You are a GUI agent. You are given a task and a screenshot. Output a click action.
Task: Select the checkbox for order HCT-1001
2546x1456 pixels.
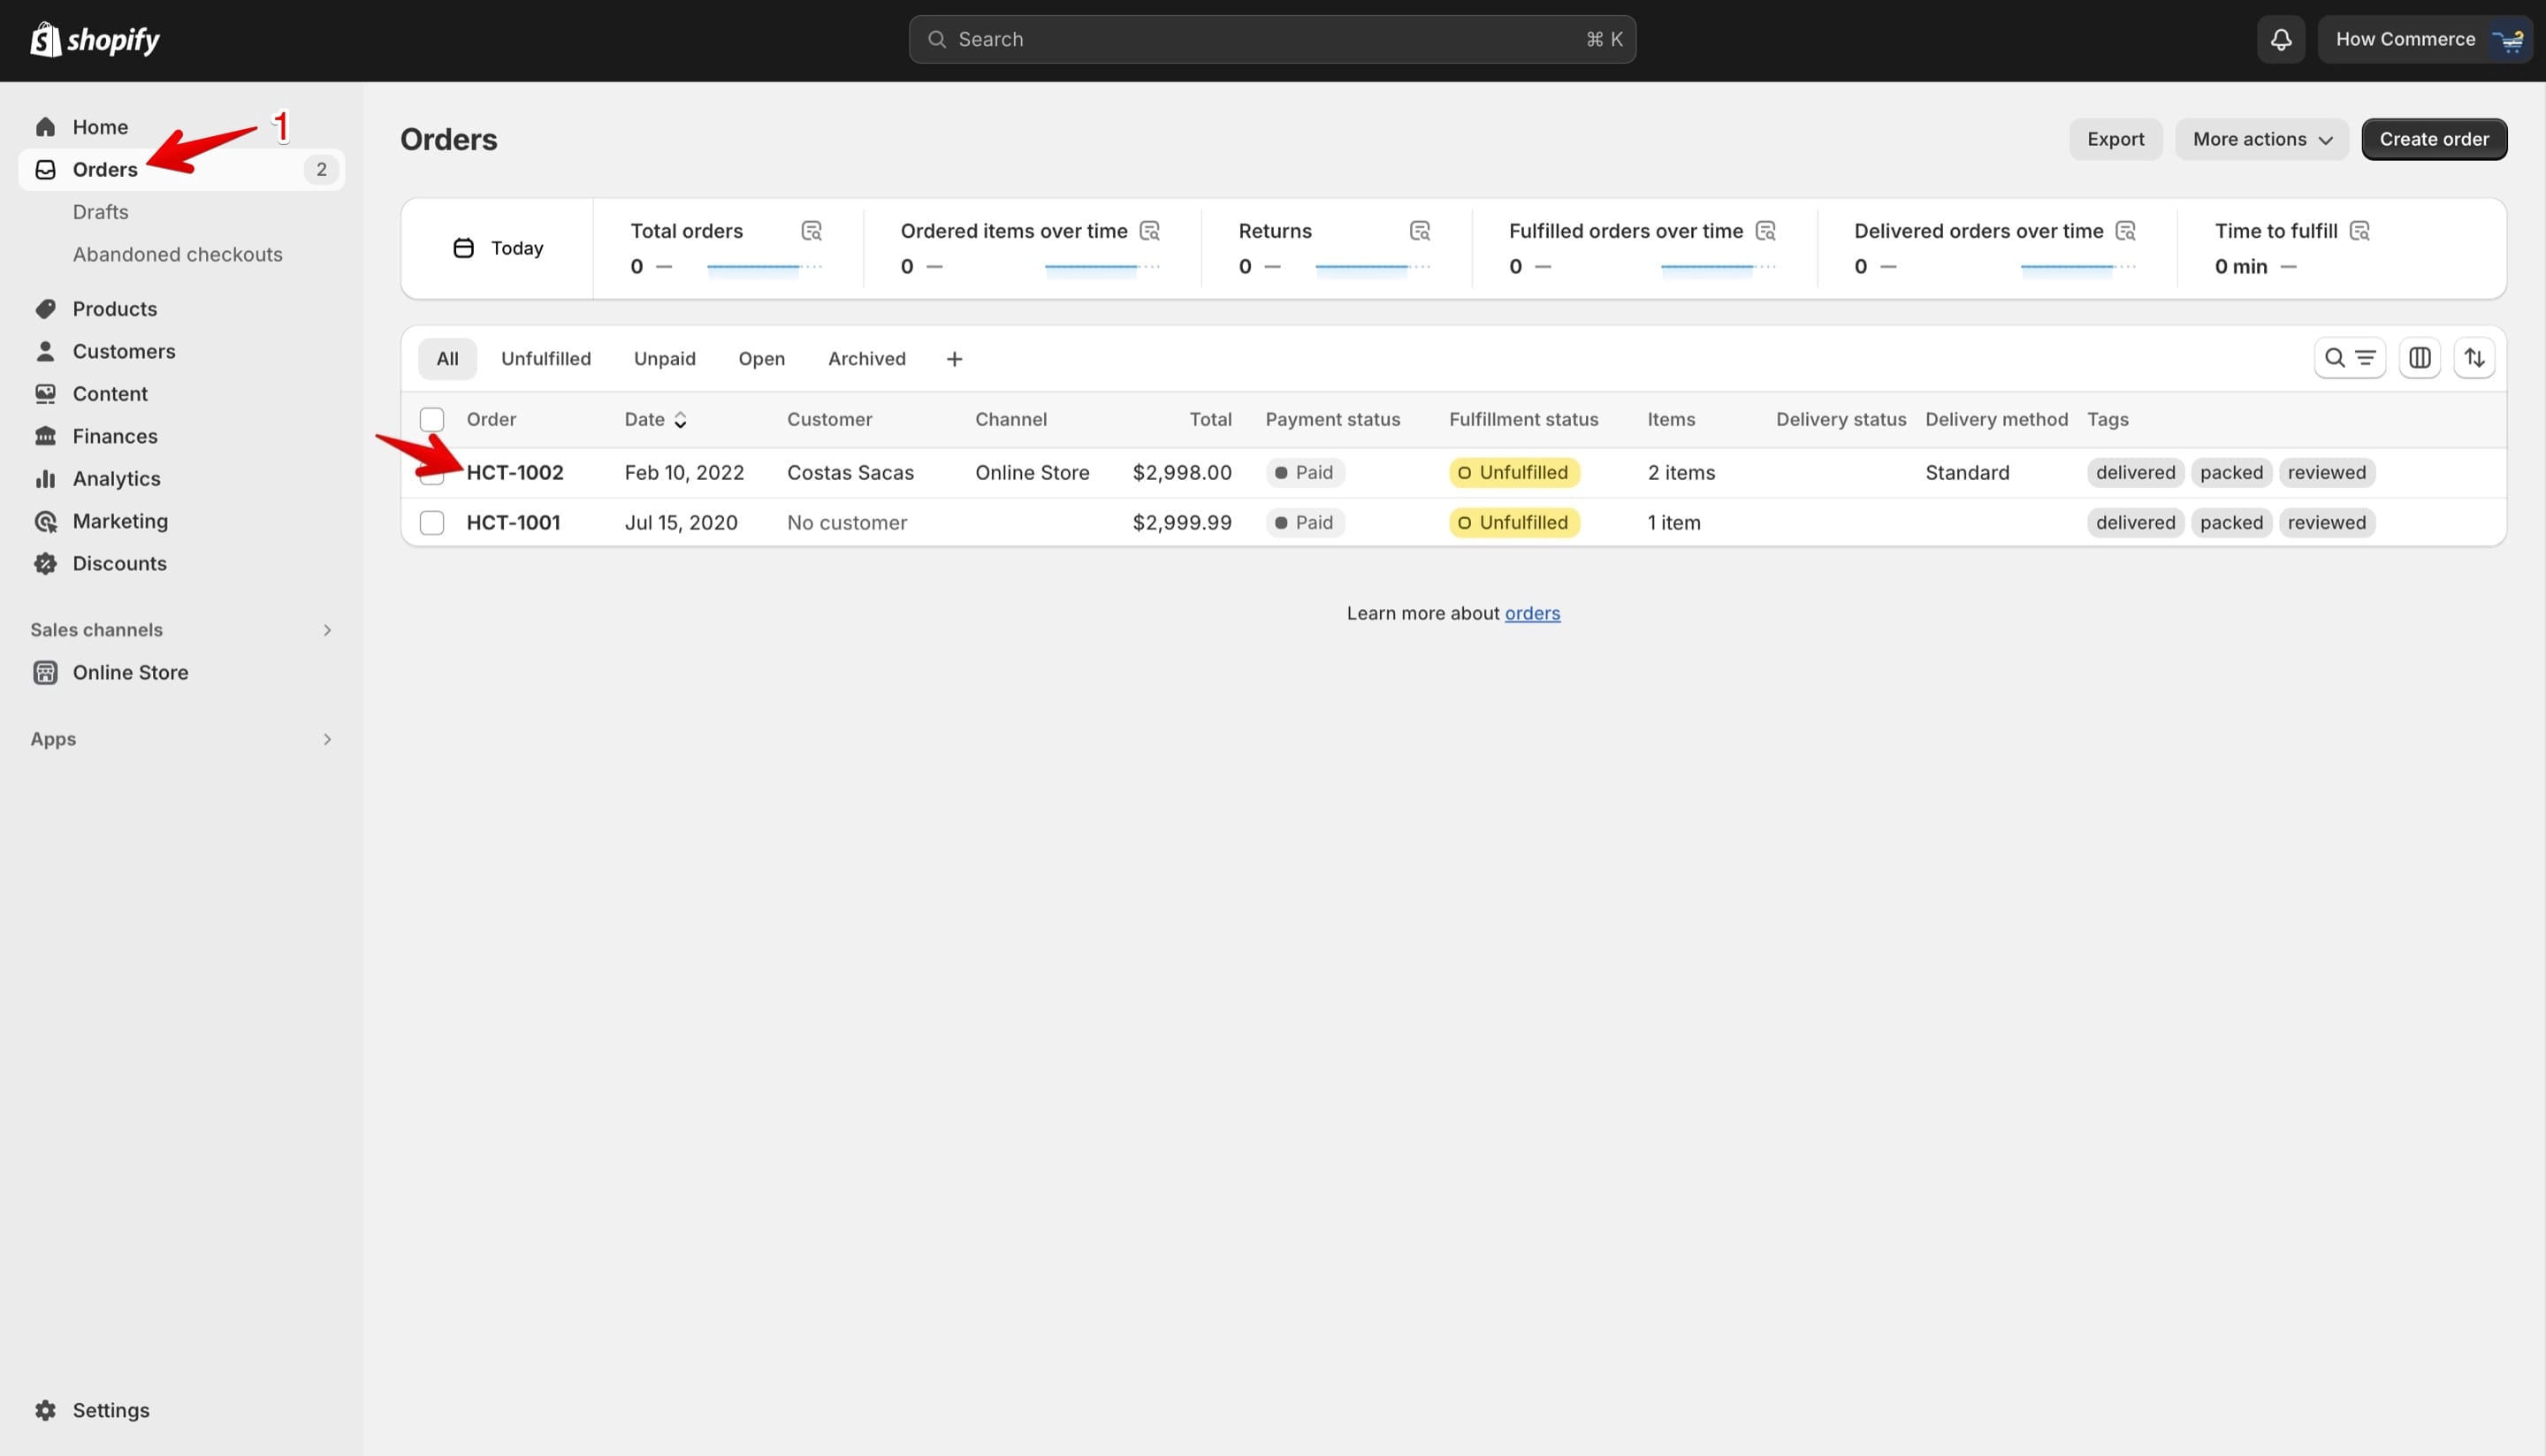(x=432, y=523)
